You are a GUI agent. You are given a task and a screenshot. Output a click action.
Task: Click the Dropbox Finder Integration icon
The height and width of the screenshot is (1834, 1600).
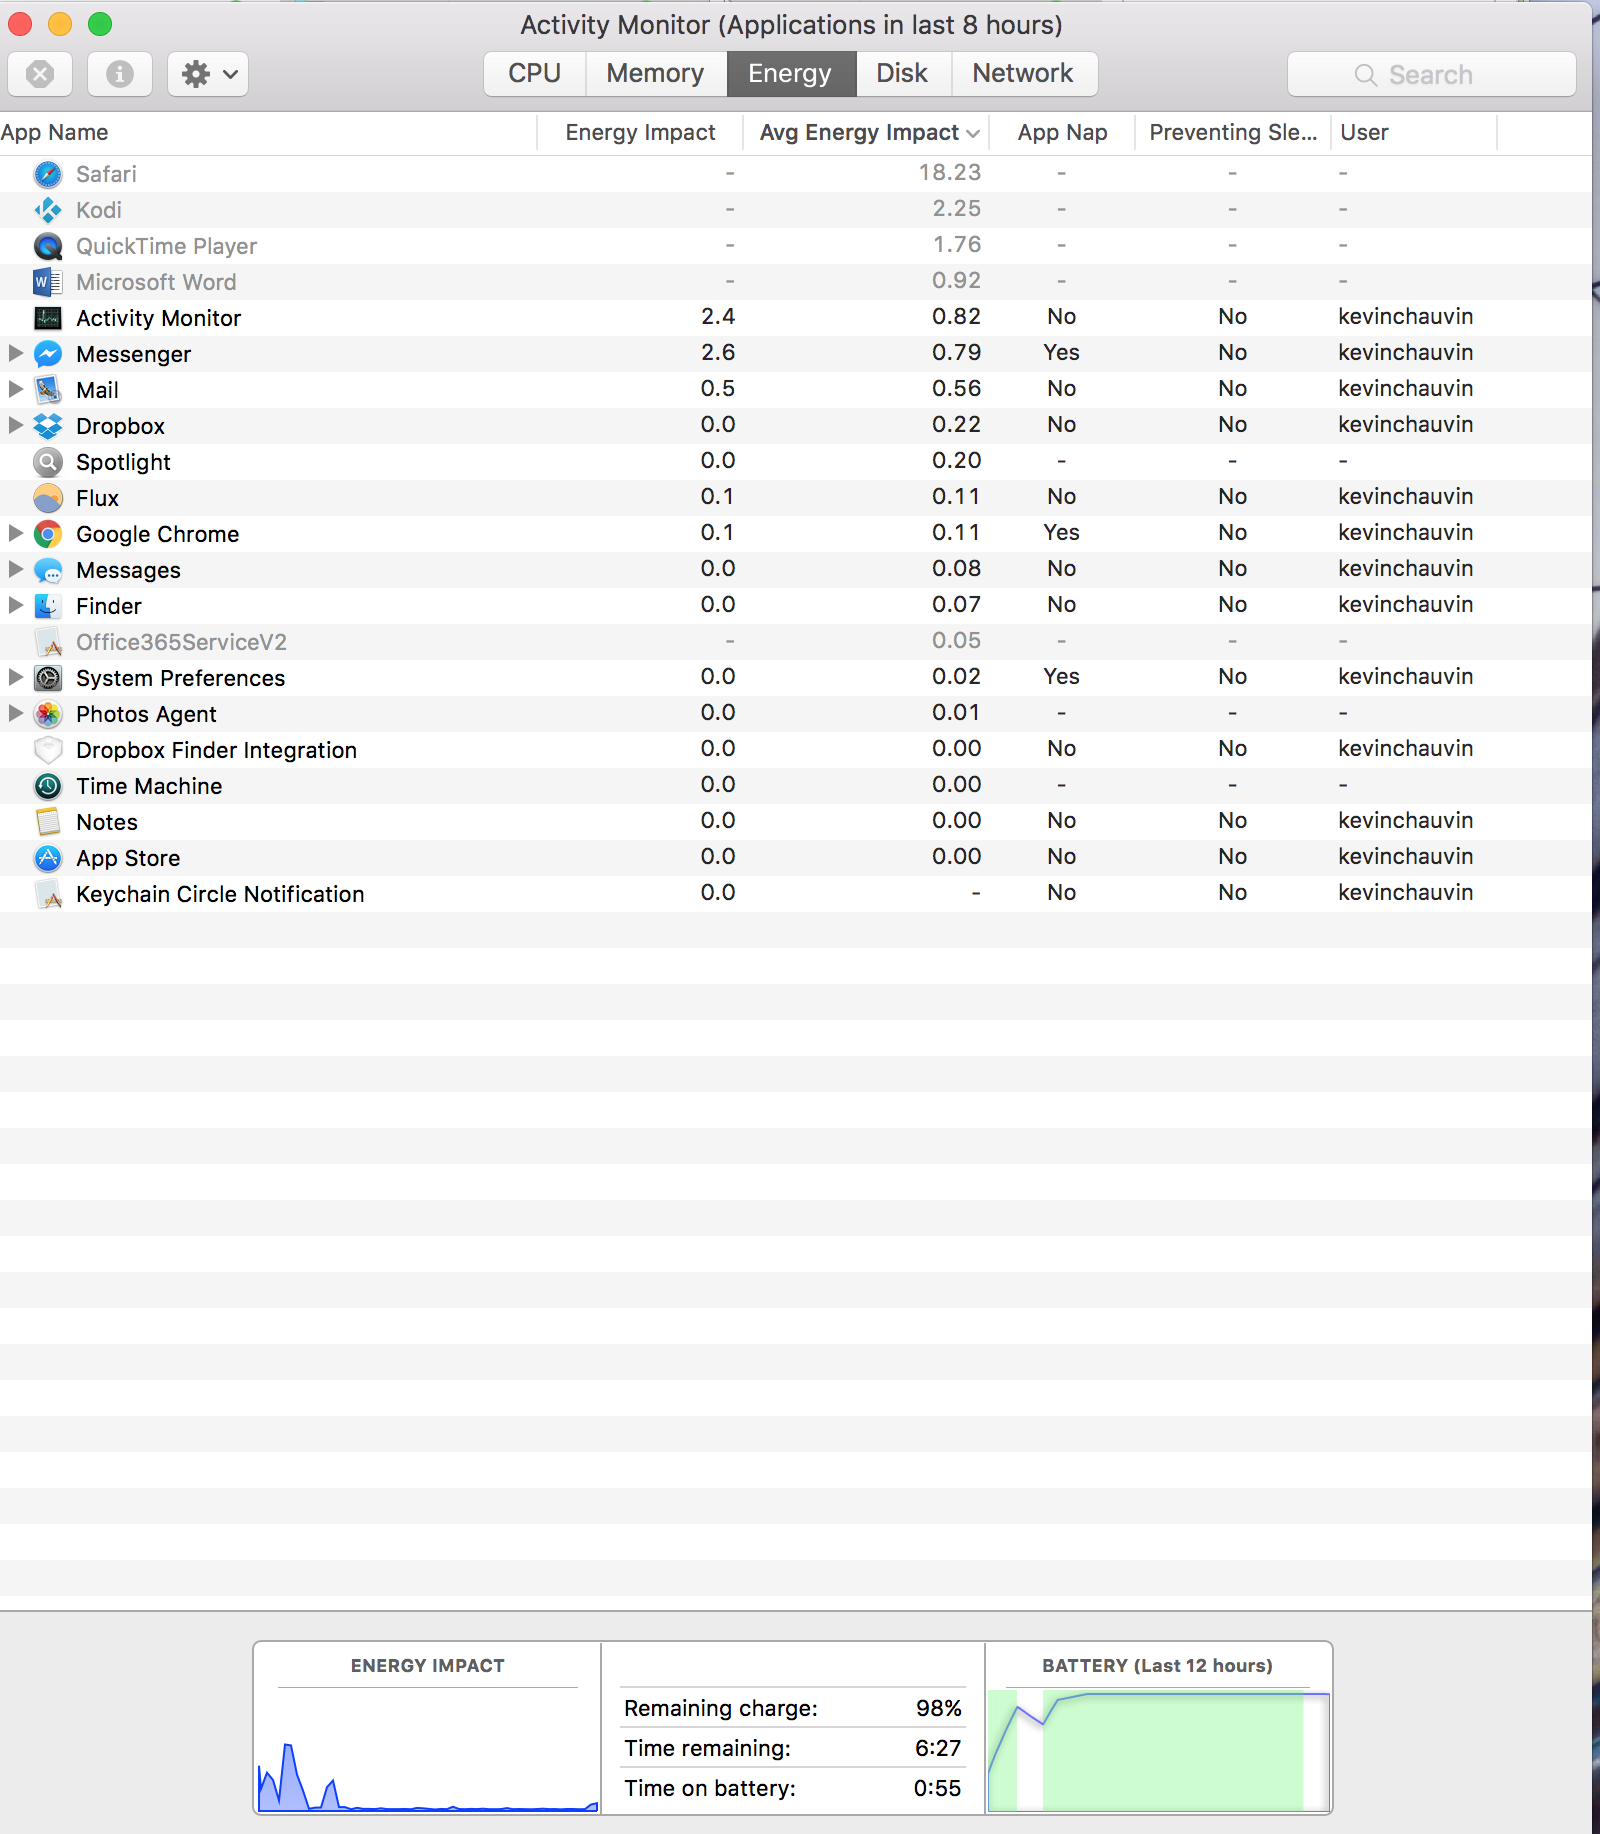tap(48, 750)
